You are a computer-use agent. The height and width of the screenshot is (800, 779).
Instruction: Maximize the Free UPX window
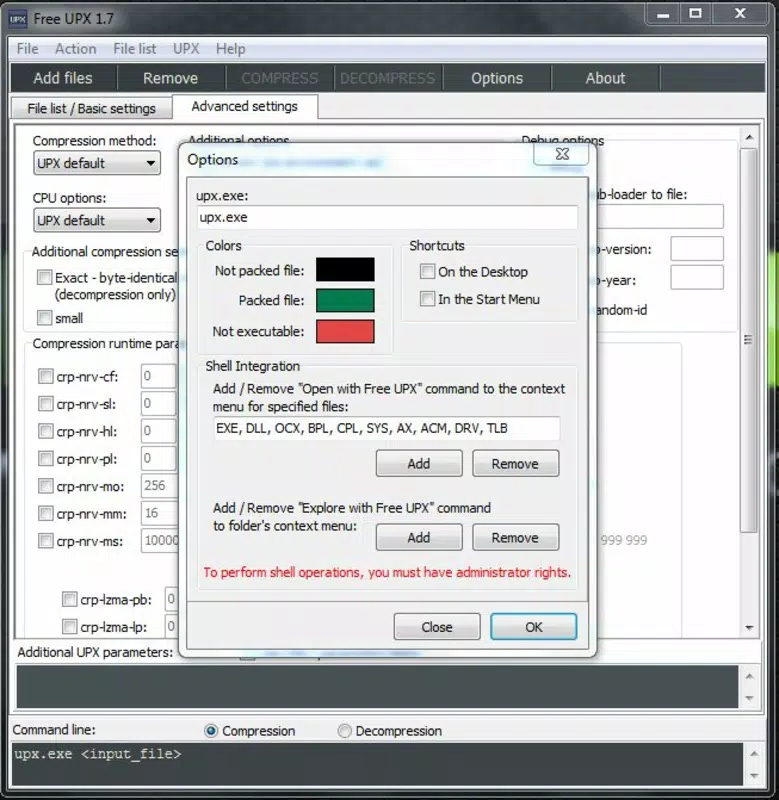(x=695, y=13)
